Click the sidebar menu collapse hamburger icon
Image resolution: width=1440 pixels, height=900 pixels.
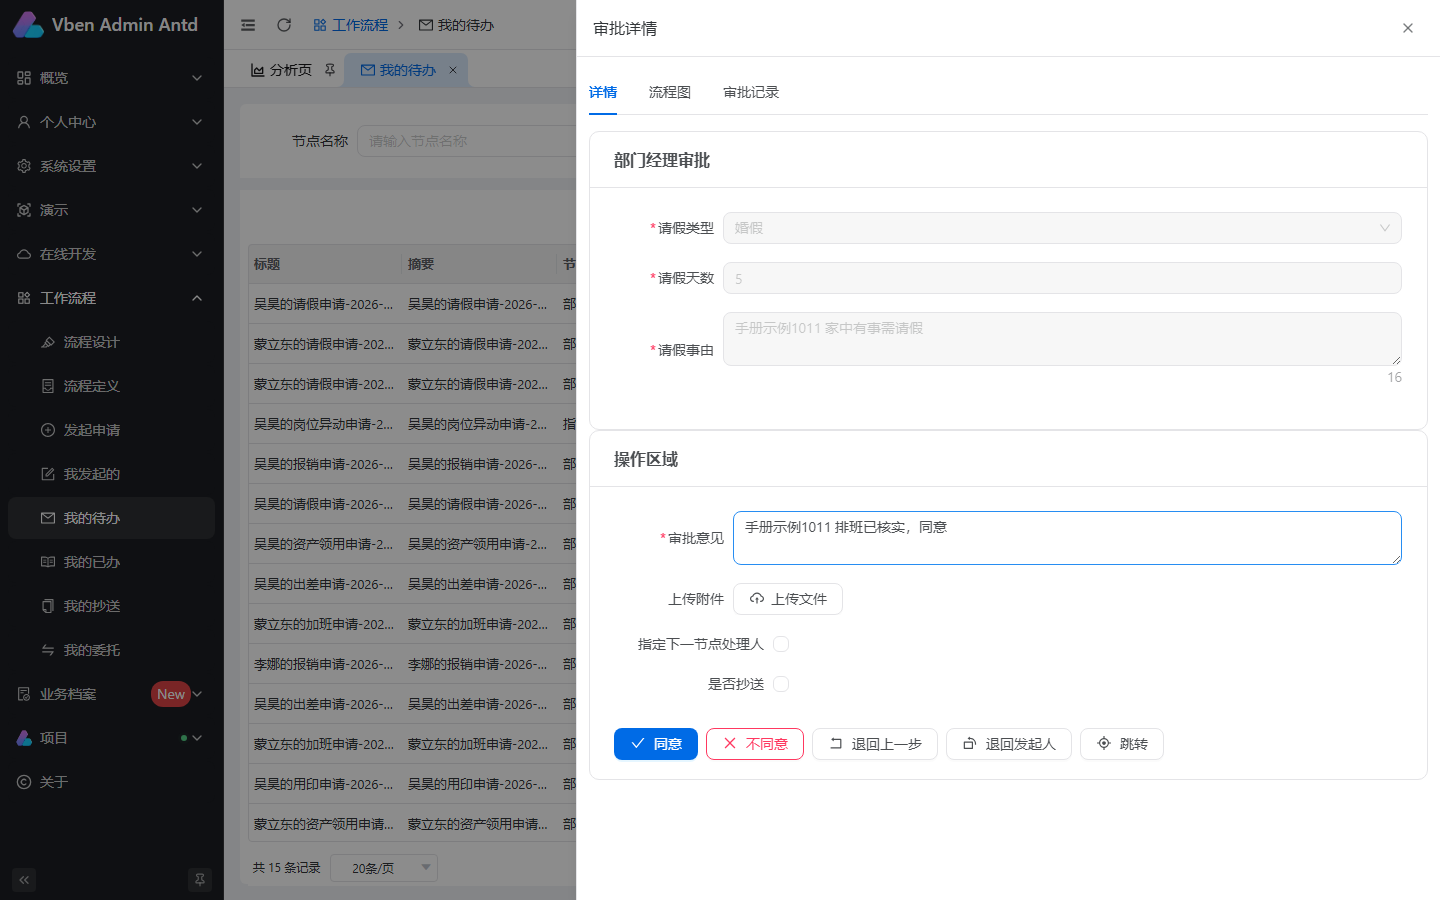coord(248,25)
